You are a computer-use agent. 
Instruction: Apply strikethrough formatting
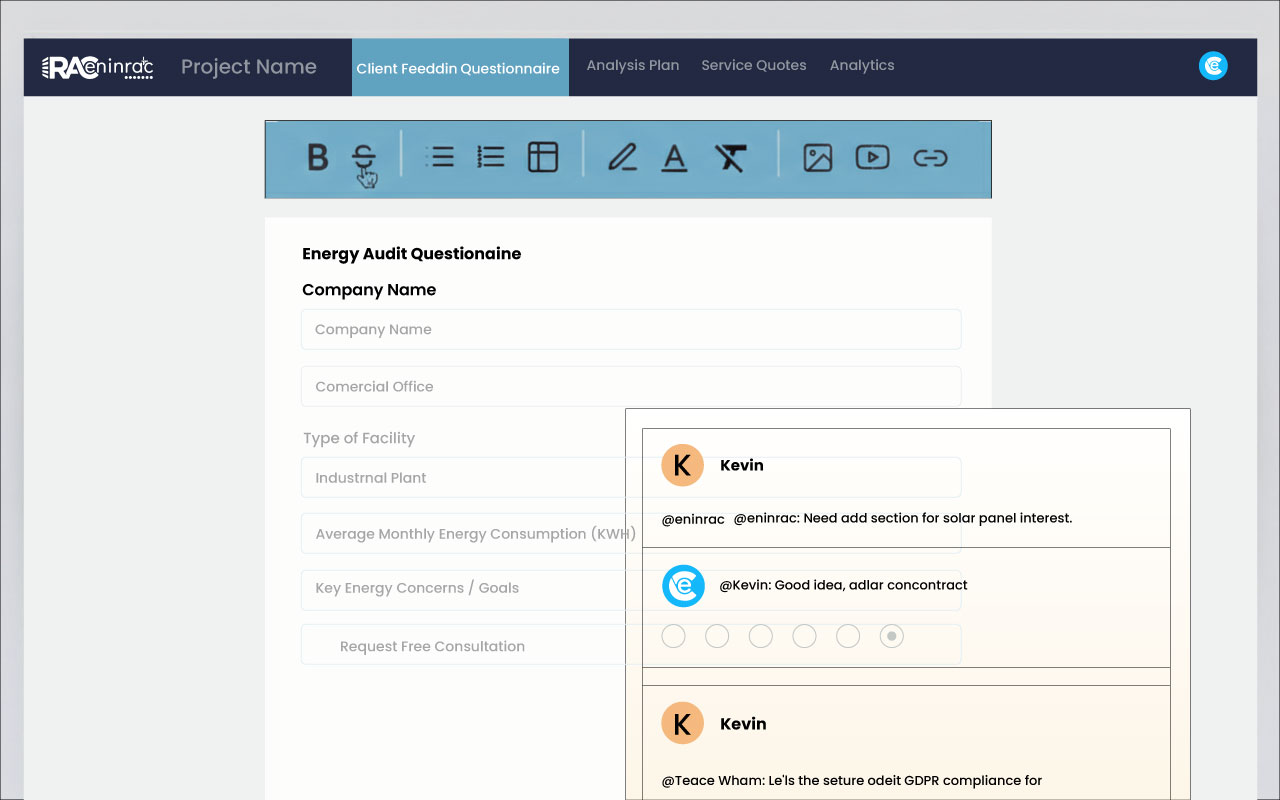click(364, 157)
